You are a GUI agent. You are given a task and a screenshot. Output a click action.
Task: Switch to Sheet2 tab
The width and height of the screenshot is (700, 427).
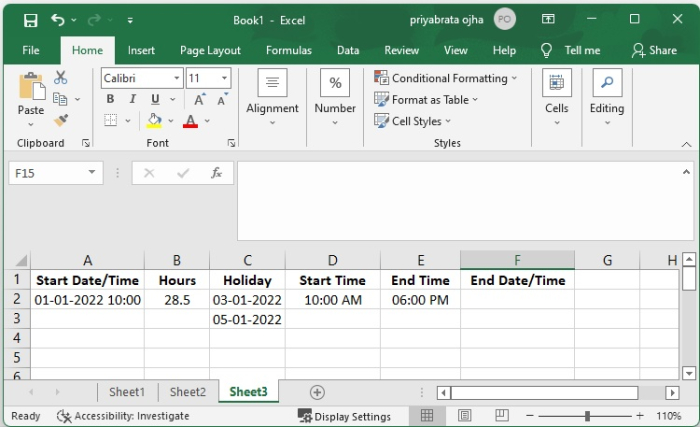coord(188,392)
